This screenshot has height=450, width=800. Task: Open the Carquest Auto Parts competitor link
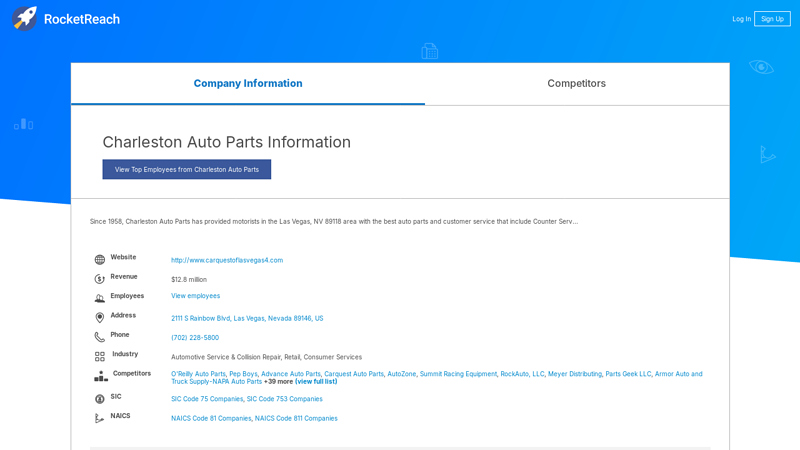[354, 374]
